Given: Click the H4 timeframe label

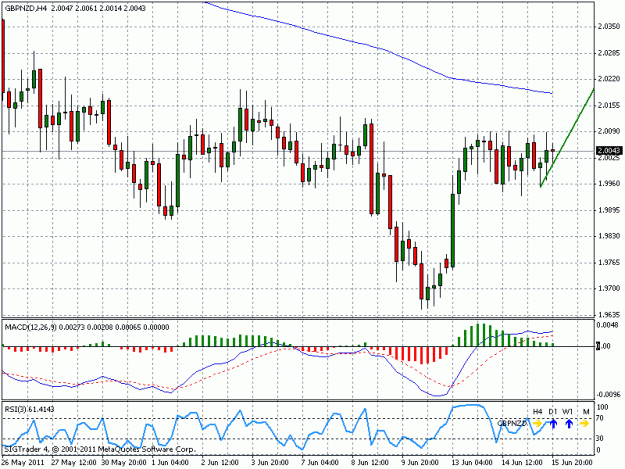Looking at the screenshot, I should pos(537,411).
